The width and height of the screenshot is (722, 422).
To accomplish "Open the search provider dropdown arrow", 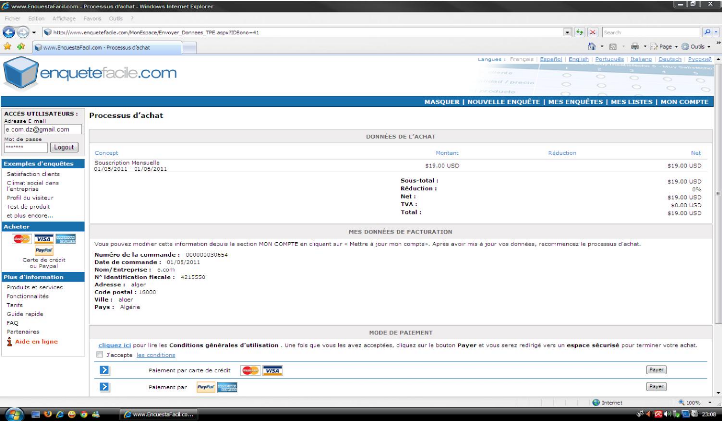I will click(716, 32).
